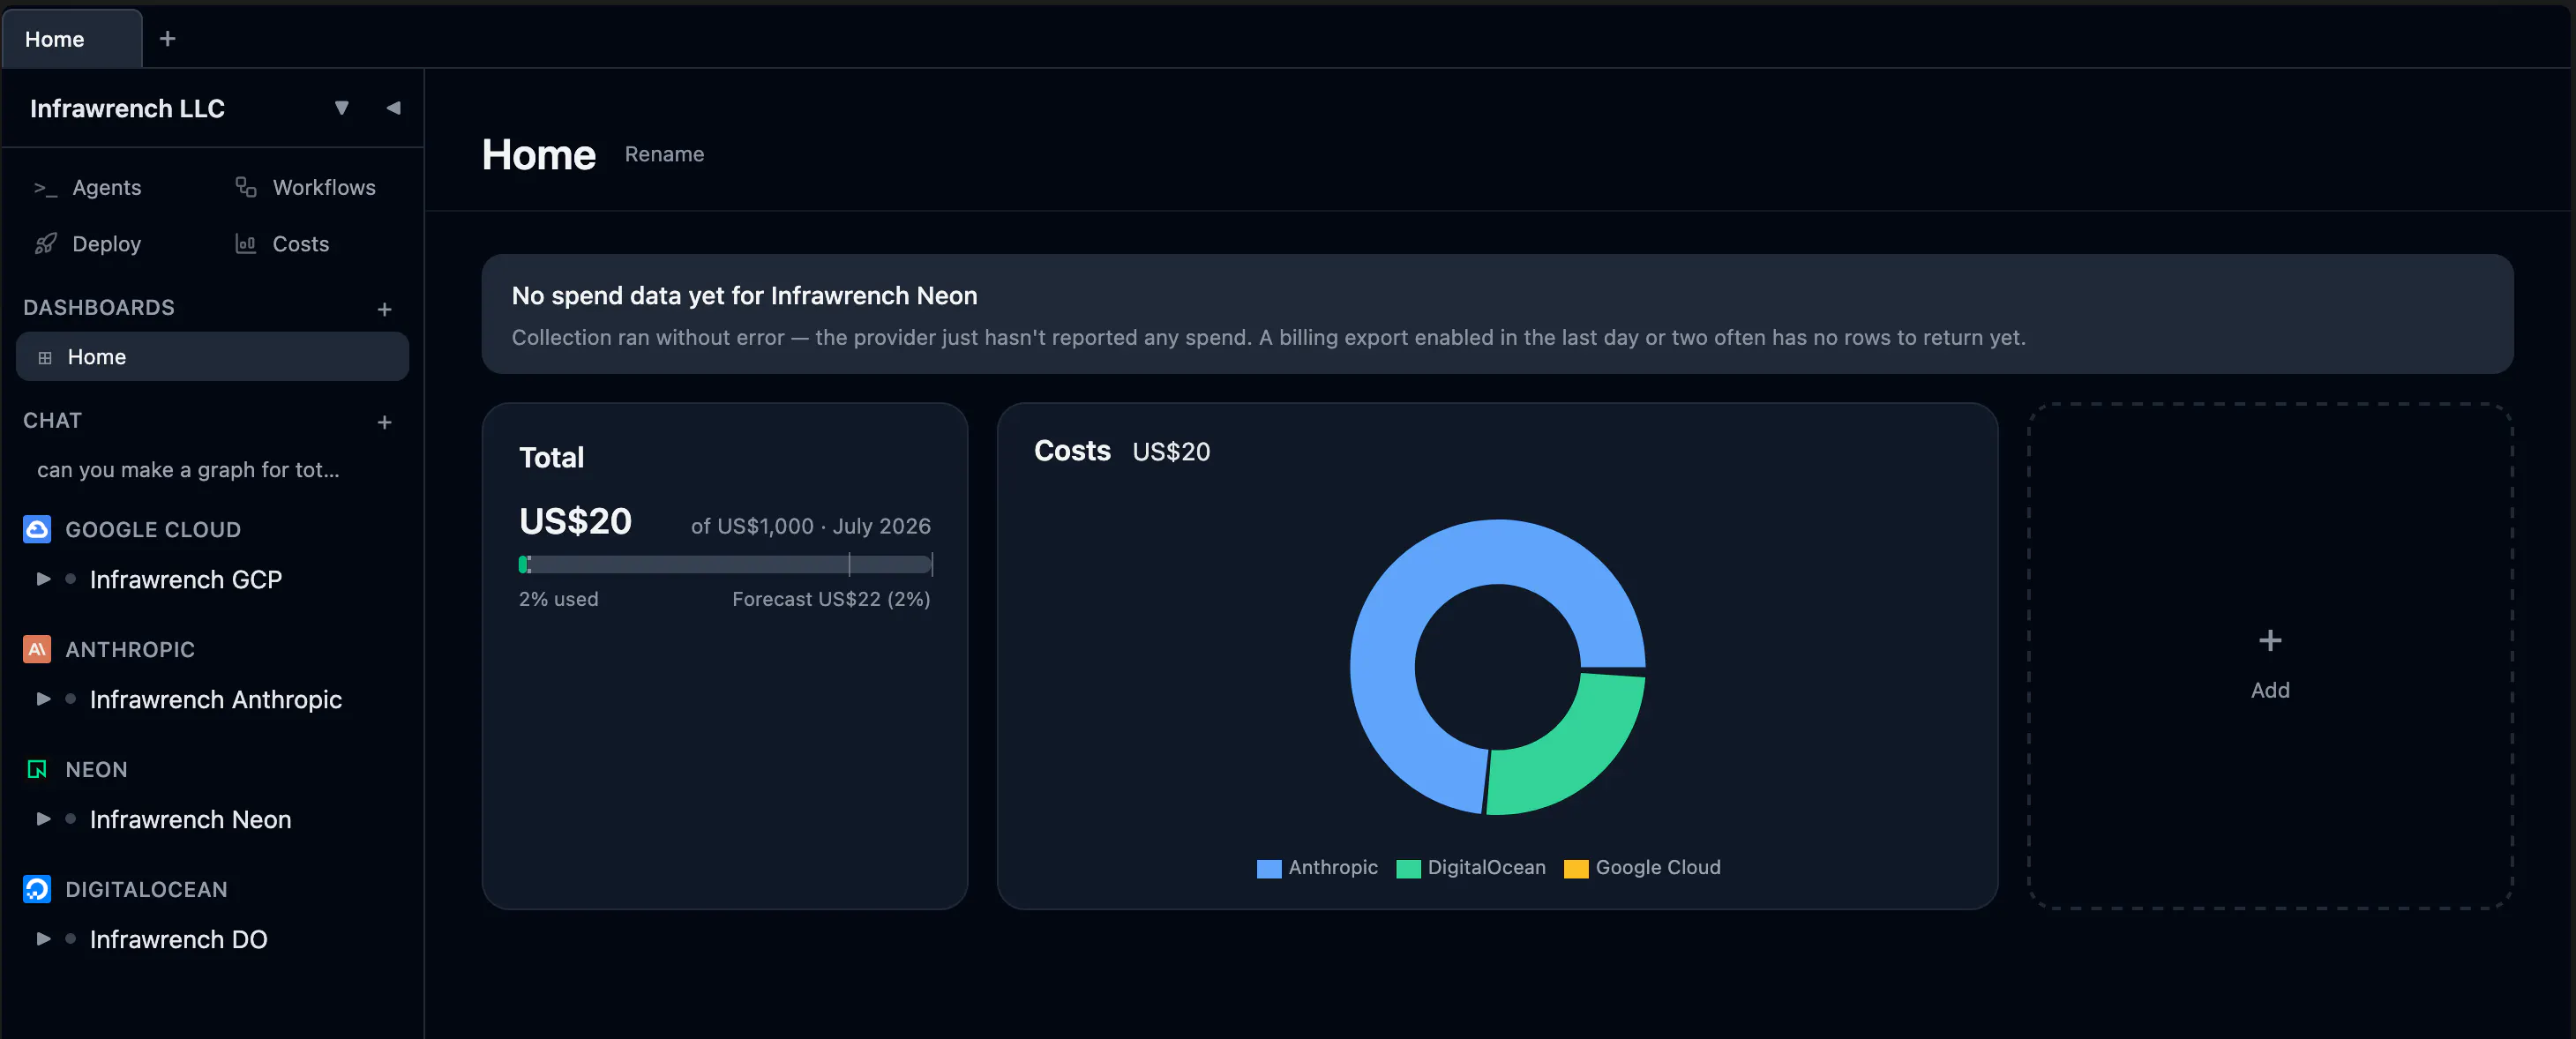Expand the Infrawrench DO tree item

(43, 939)
